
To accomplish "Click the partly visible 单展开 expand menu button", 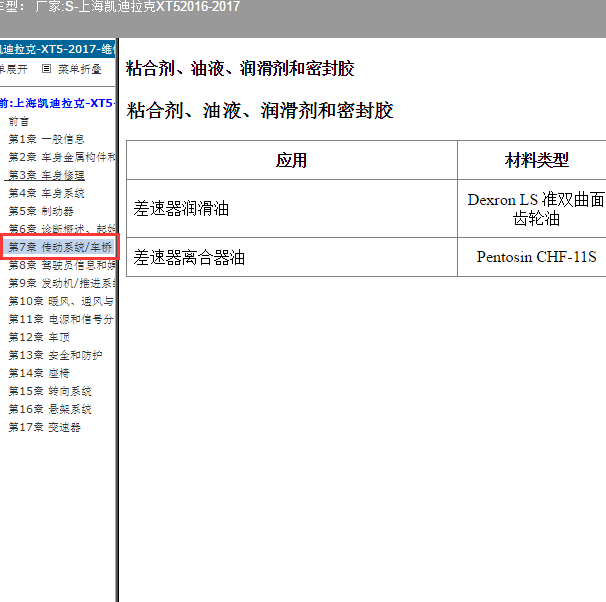I will coord(14,69).
